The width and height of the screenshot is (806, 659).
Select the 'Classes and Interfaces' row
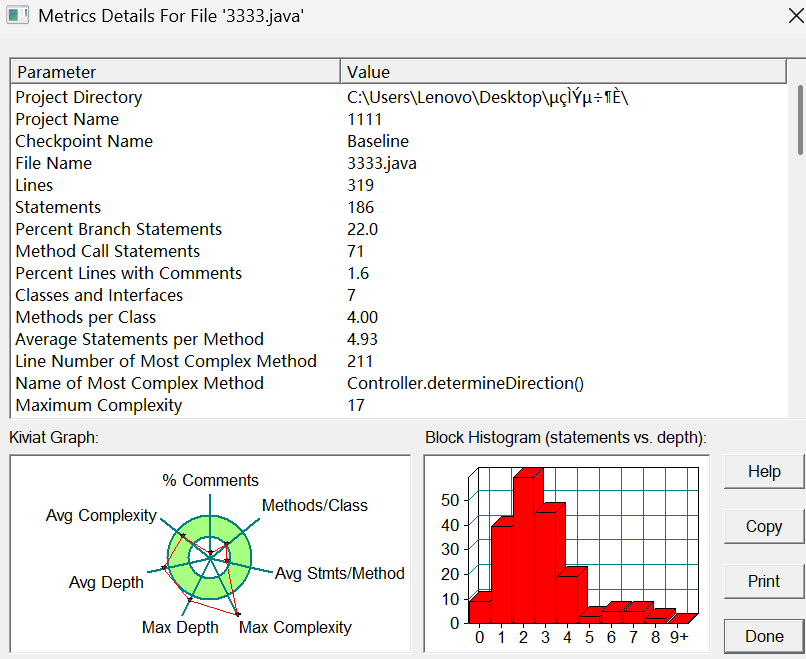(x=399, y=296)
